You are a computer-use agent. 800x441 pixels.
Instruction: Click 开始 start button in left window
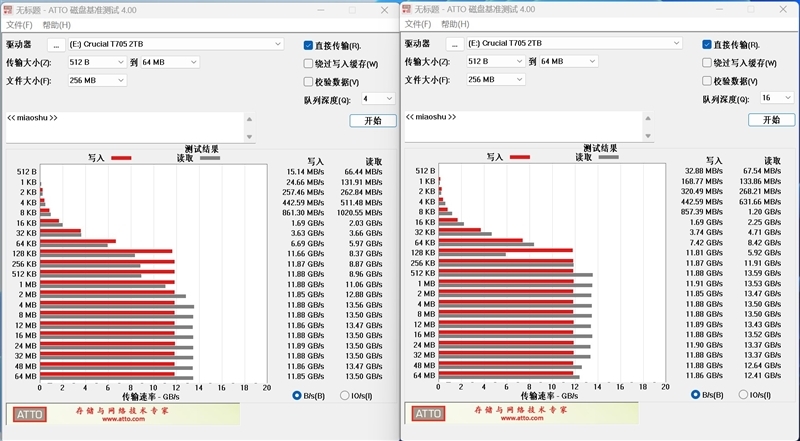coord(373,121)
